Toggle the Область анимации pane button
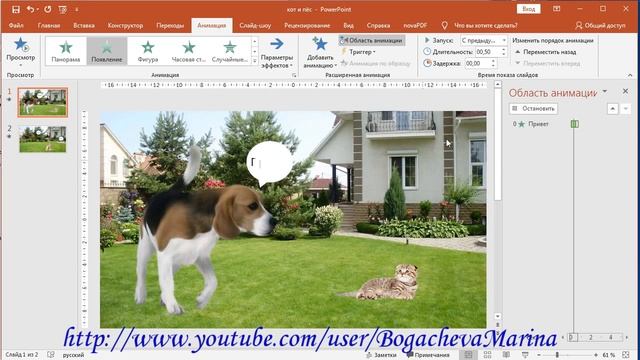The height and width of the screenshot is (360, 640). click(372, 40)
